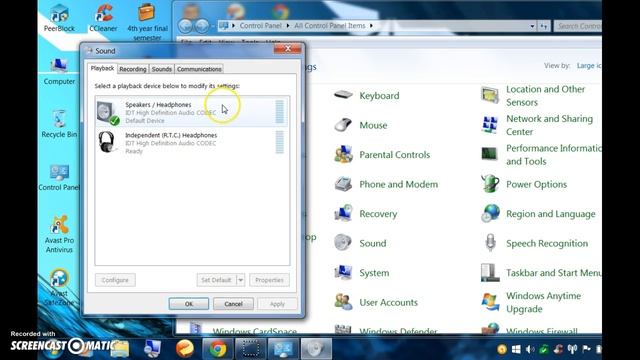Select the Recycle Bin desktop icon

59,124
